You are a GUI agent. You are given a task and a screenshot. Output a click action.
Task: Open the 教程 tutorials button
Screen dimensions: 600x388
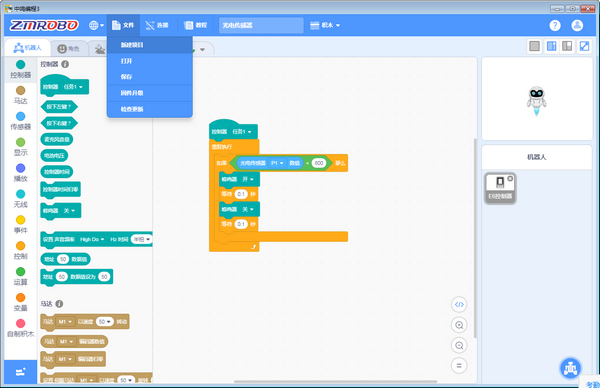point(196,25)
